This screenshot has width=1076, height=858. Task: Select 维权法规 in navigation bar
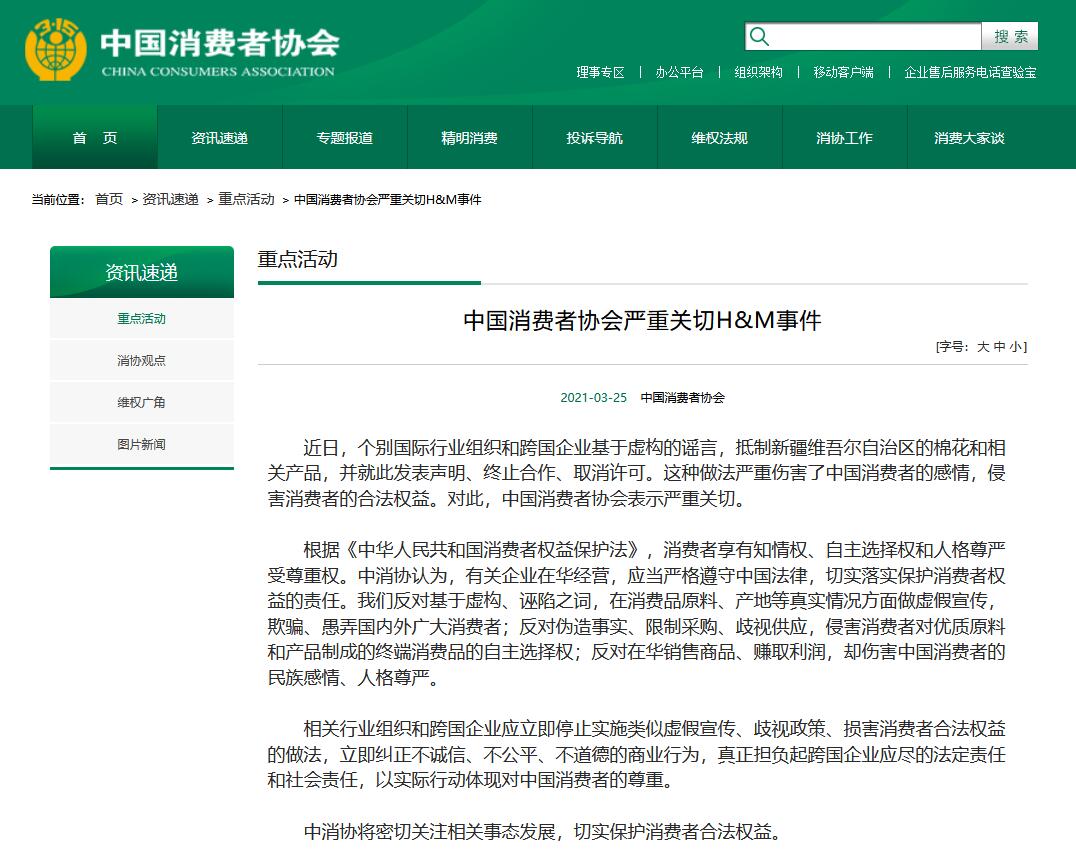point(719,138)
